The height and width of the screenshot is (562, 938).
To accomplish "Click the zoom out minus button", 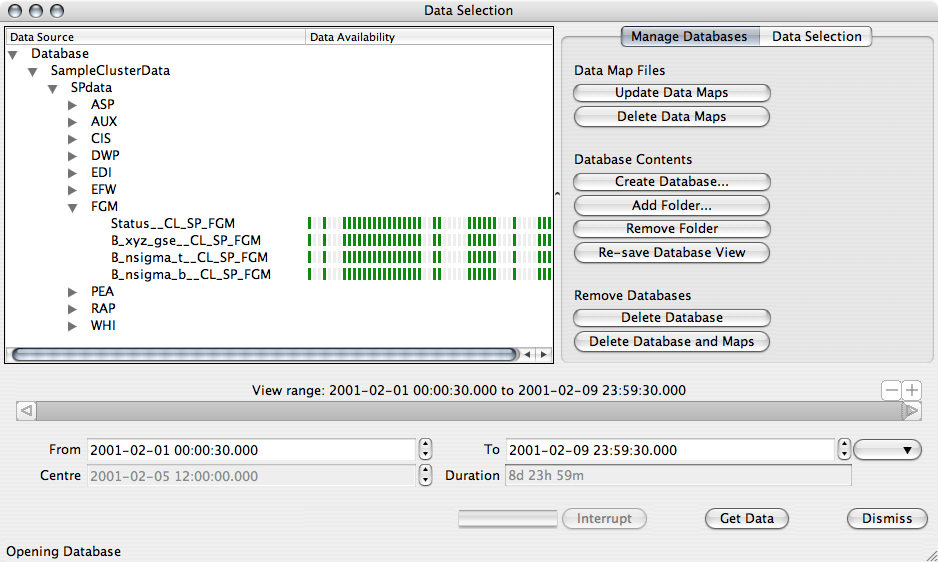I will (x=891, y=390).
